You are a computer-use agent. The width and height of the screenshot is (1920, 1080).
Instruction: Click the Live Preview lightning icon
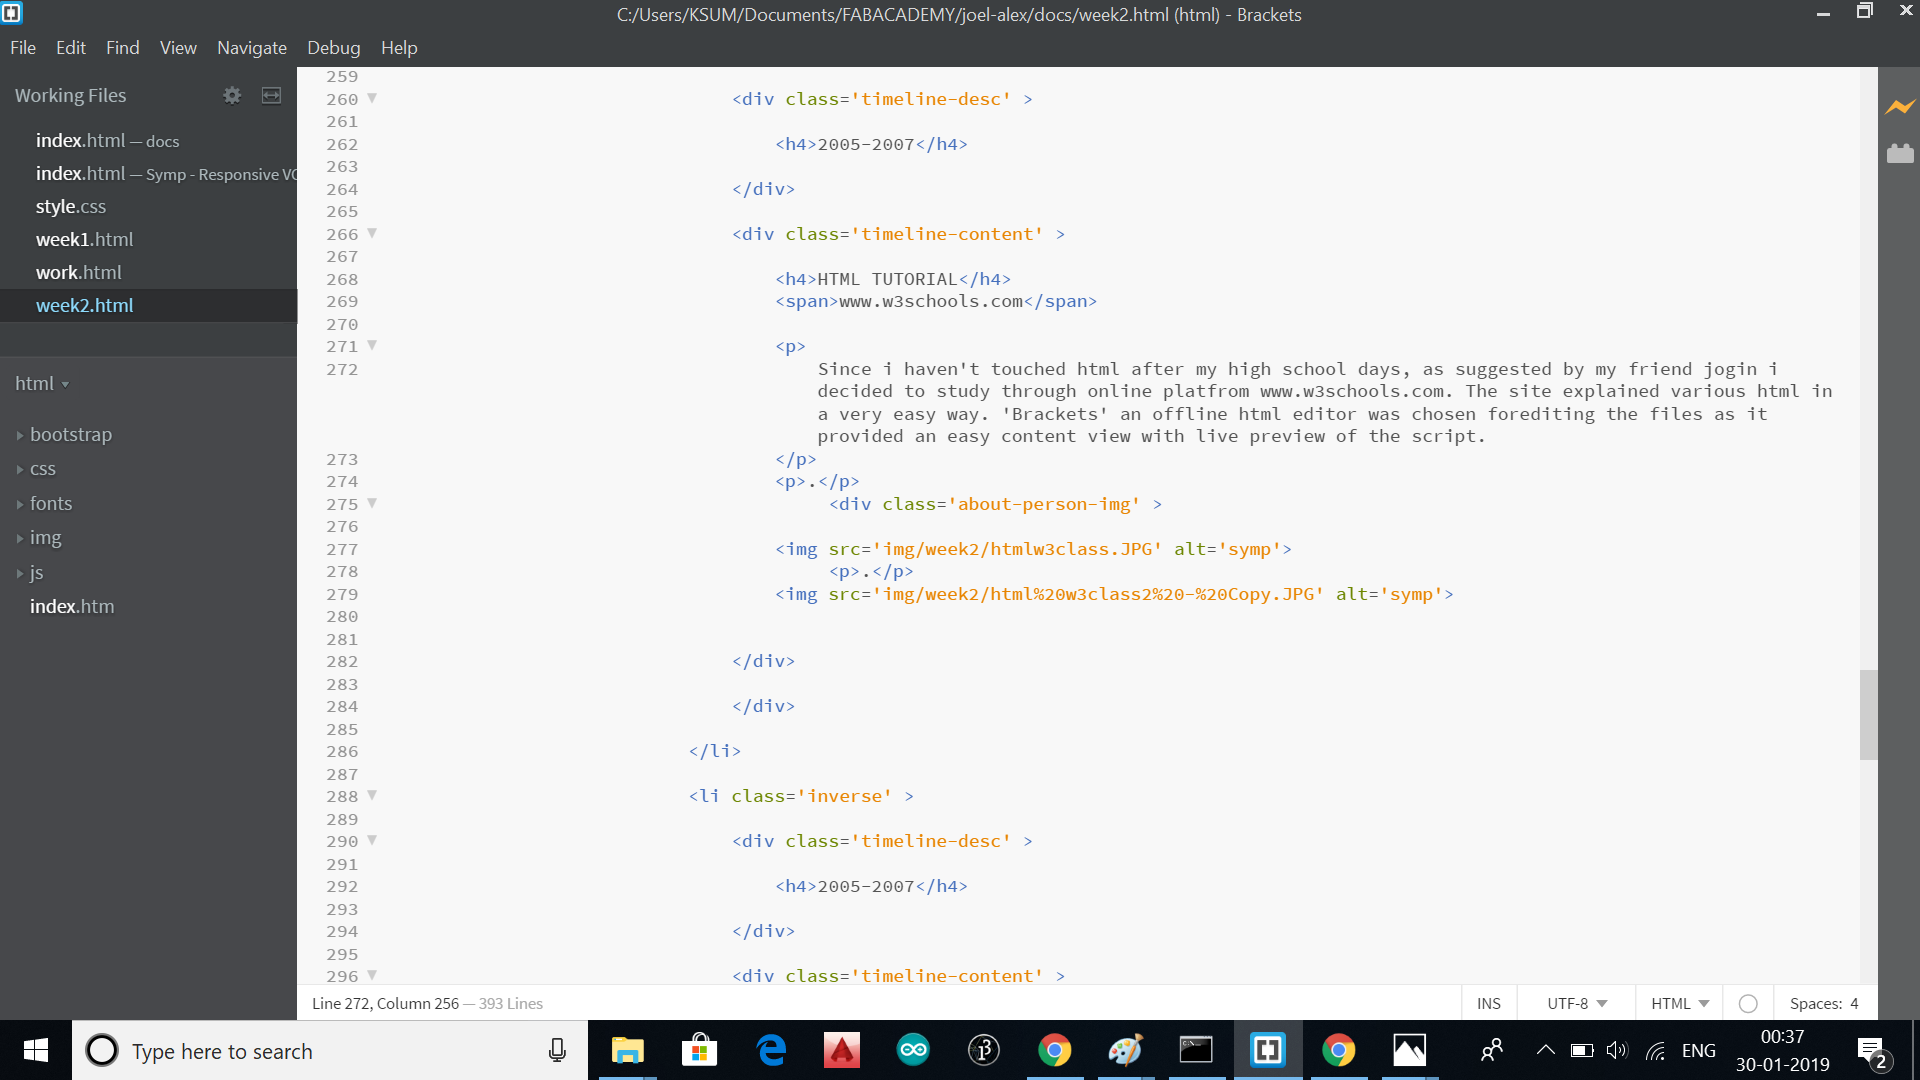point(1900,106)
